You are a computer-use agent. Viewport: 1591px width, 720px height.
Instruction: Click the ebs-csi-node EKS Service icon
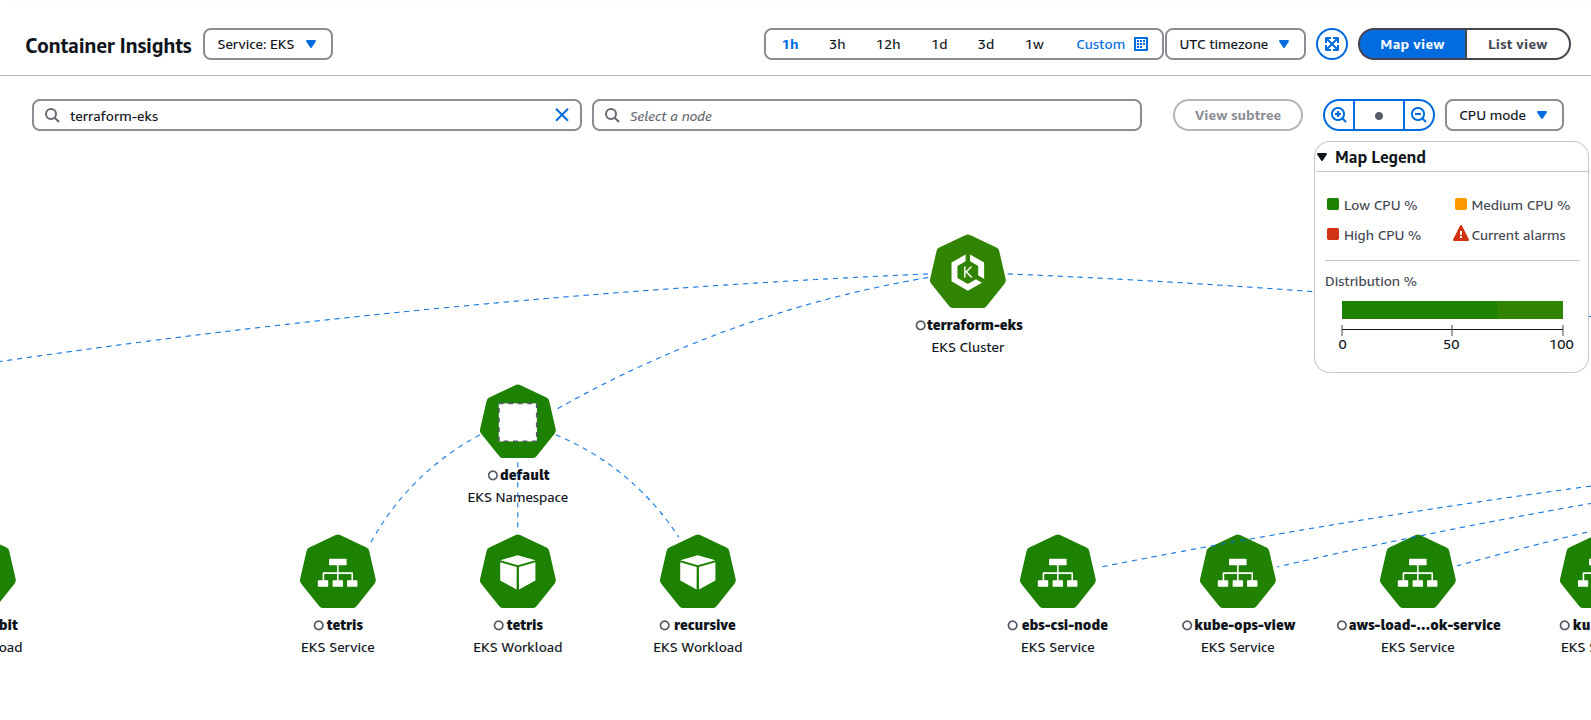pos(1058,572)
